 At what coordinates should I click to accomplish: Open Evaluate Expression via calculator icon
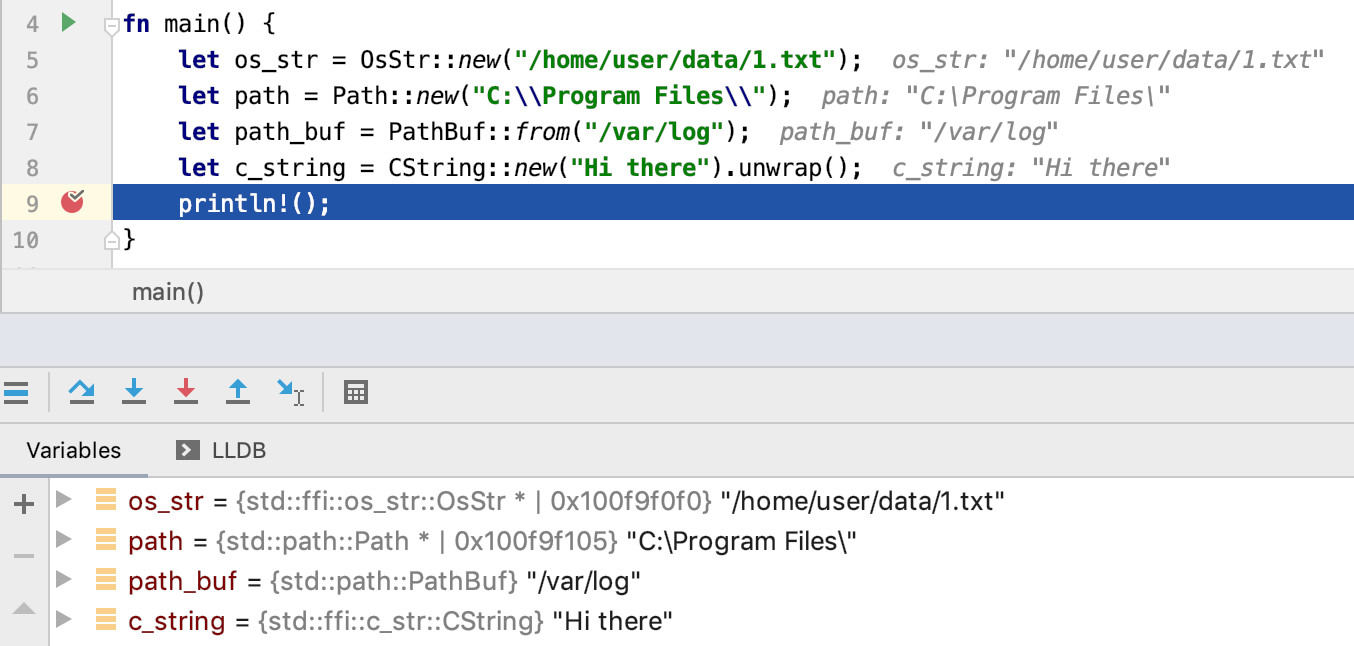click(x=355, y=392)
